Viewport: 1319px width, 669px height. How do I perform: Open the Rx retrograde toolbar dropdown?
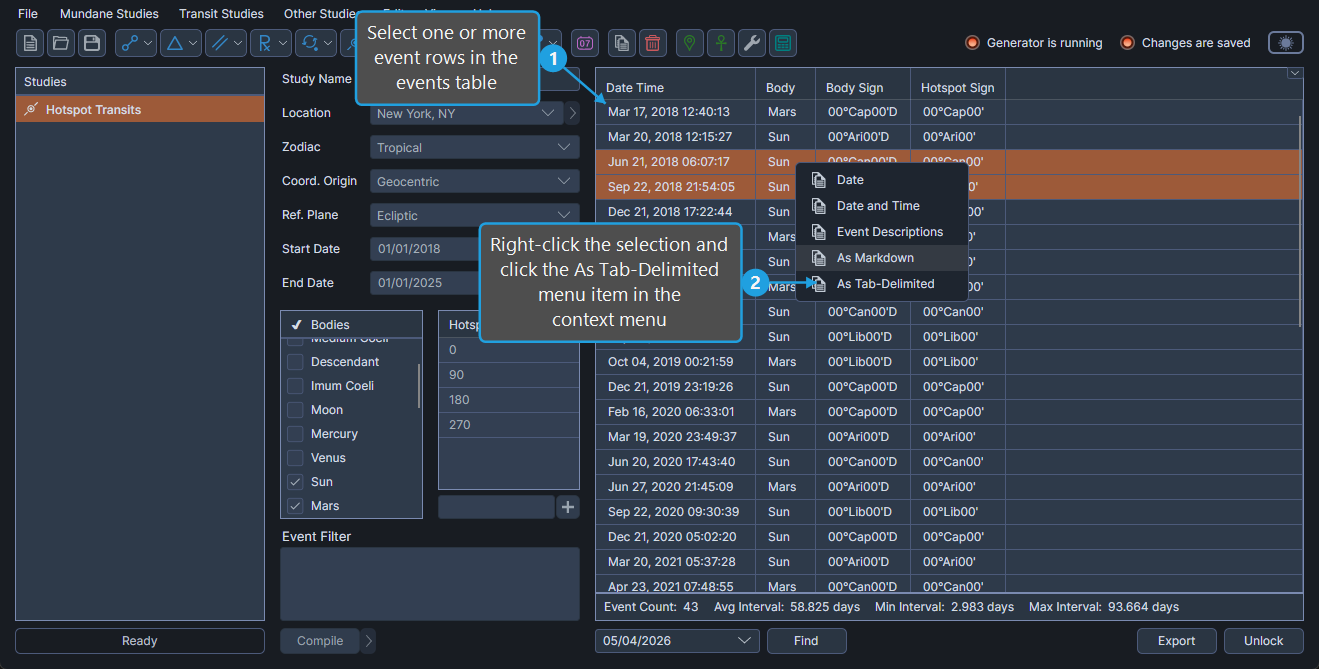pyautogui.click(x=284, y=43)
